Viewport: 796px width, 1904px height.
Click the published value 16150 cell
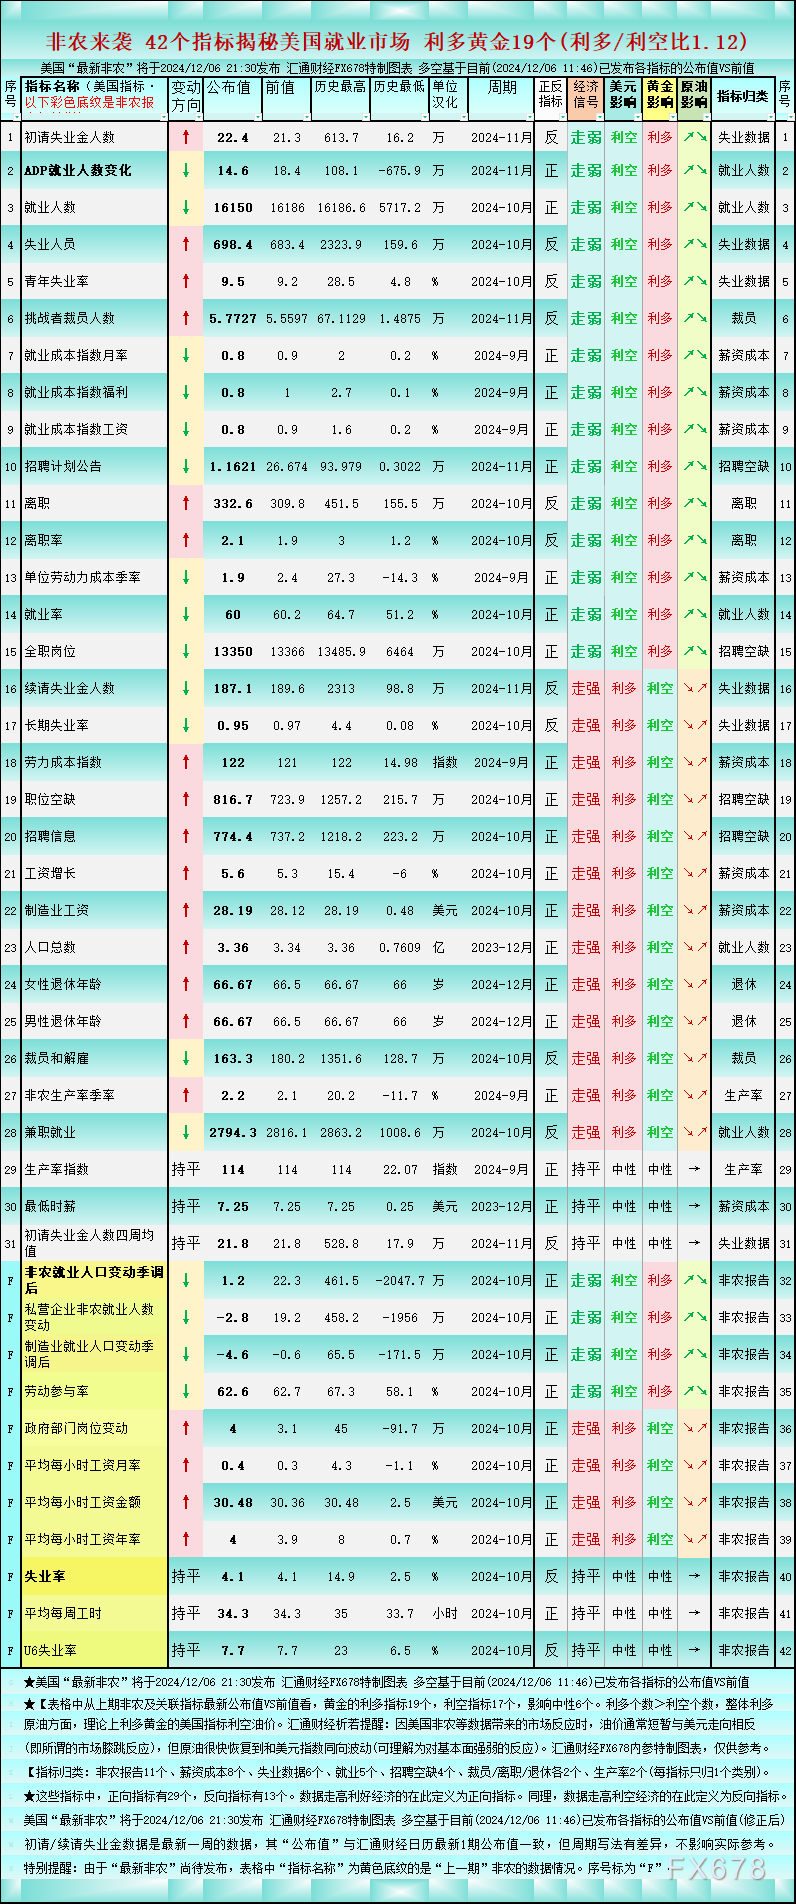coord(233,208)
